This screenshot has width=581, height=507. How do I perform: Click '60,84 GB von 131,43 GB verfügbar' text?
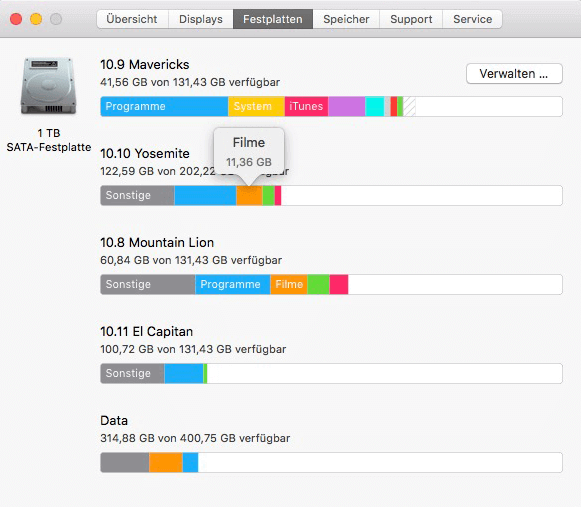tap(191, 260)
